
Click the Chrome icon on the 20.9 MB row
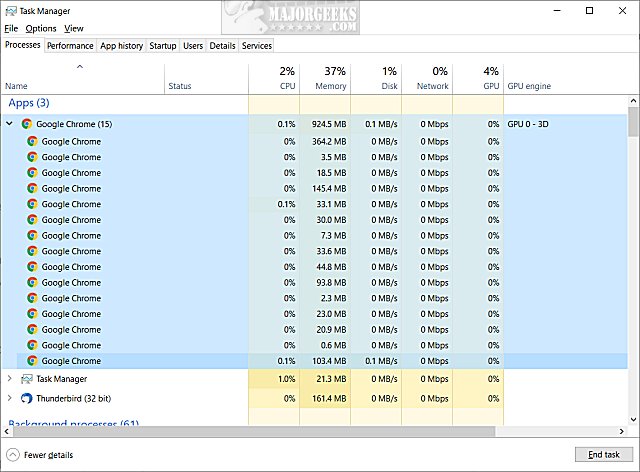(x=32, y=330)
